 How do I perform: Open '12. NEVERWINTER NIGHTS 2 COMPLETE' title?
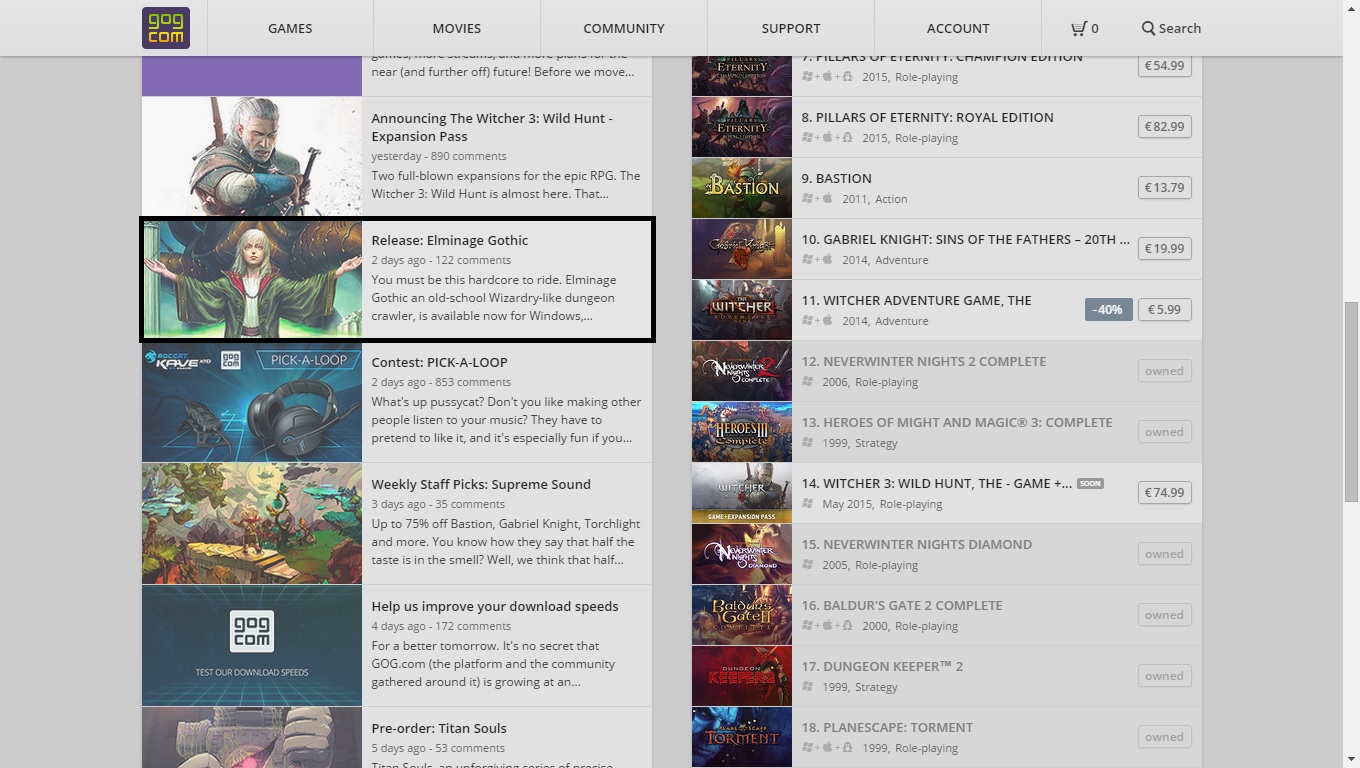[923, 361]
